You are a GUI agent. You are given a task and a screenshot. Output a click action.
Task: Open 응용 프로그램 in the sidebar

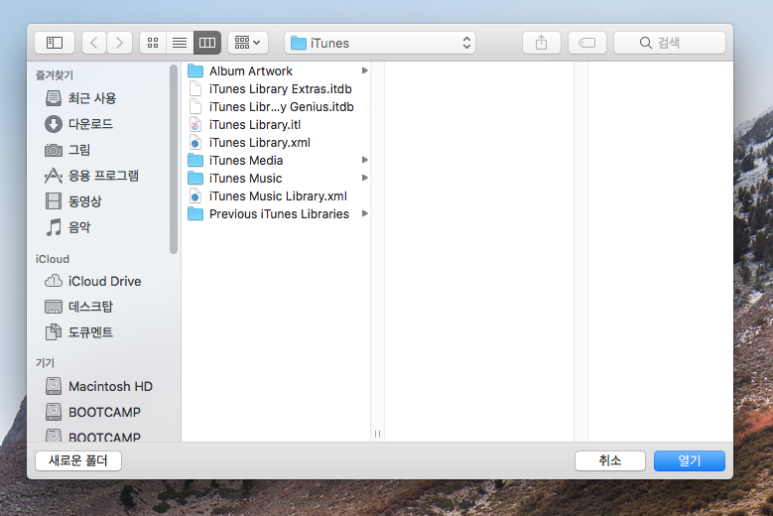click(x=103, y=175)
